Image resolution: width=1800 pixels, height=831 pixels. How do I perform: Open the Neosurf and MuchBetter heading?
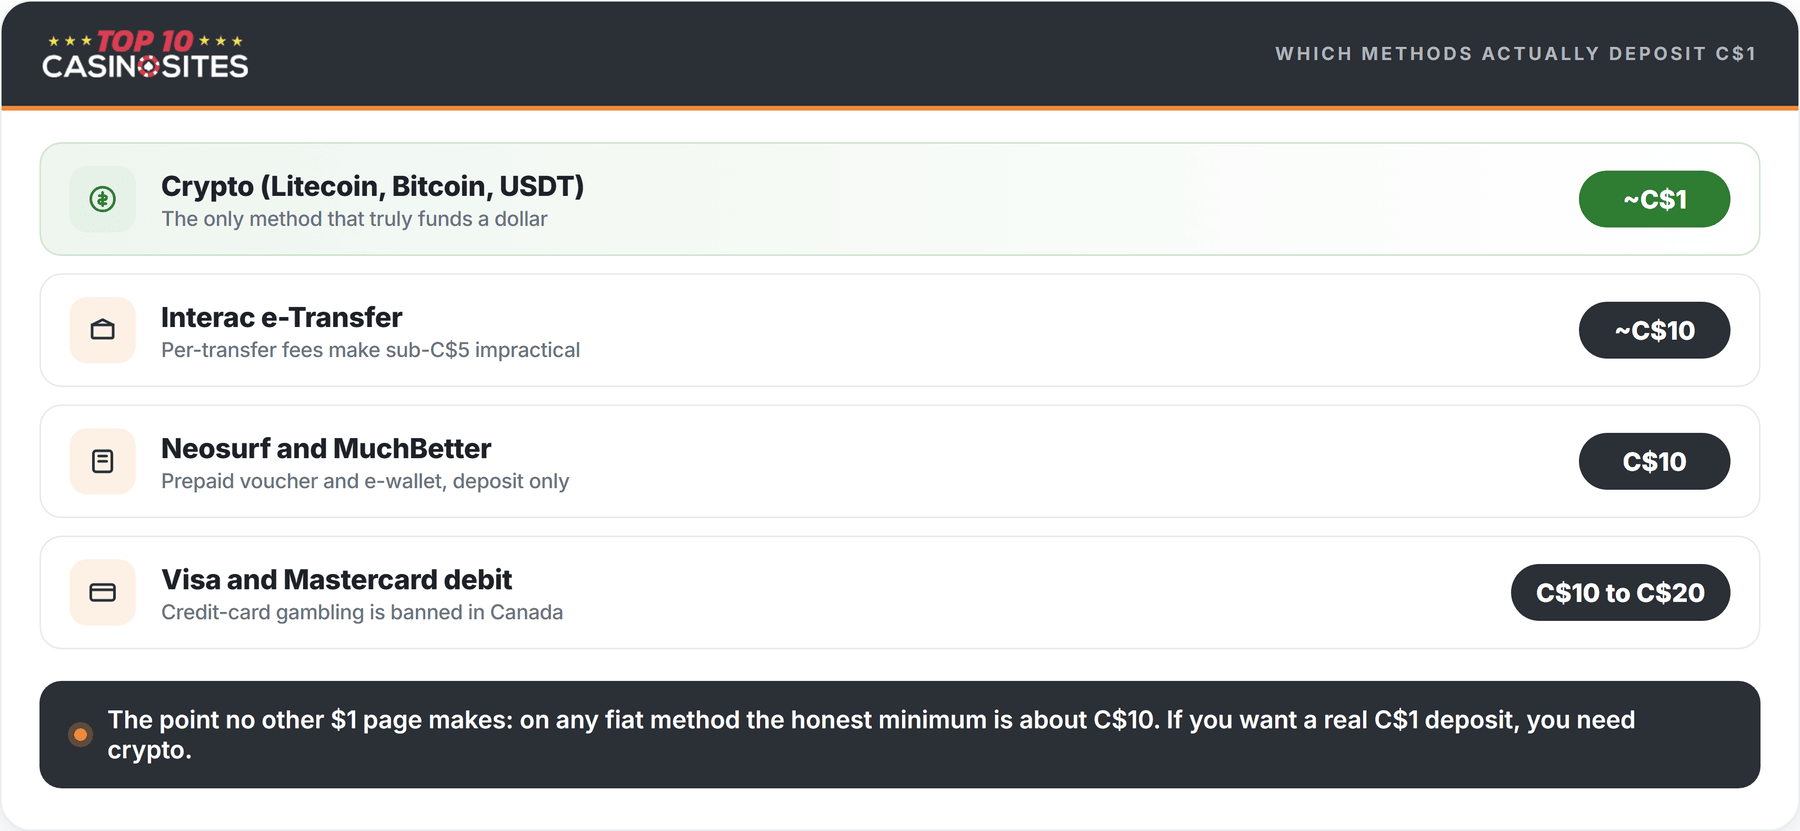click(x=326, y=448)
